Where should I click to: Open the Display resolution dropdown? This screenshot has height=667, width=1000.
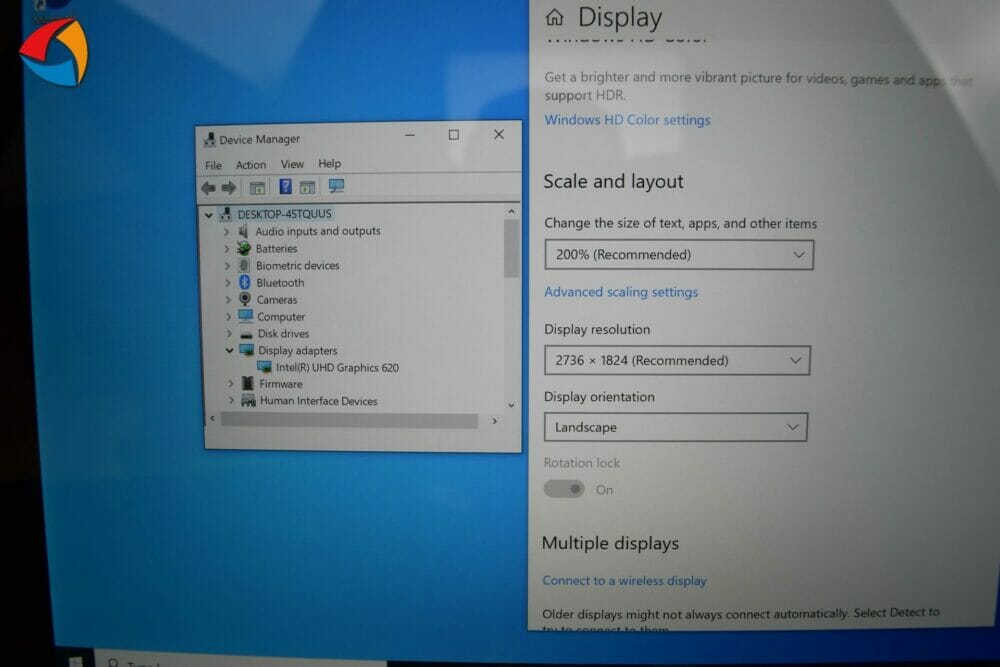click(677, 360)
